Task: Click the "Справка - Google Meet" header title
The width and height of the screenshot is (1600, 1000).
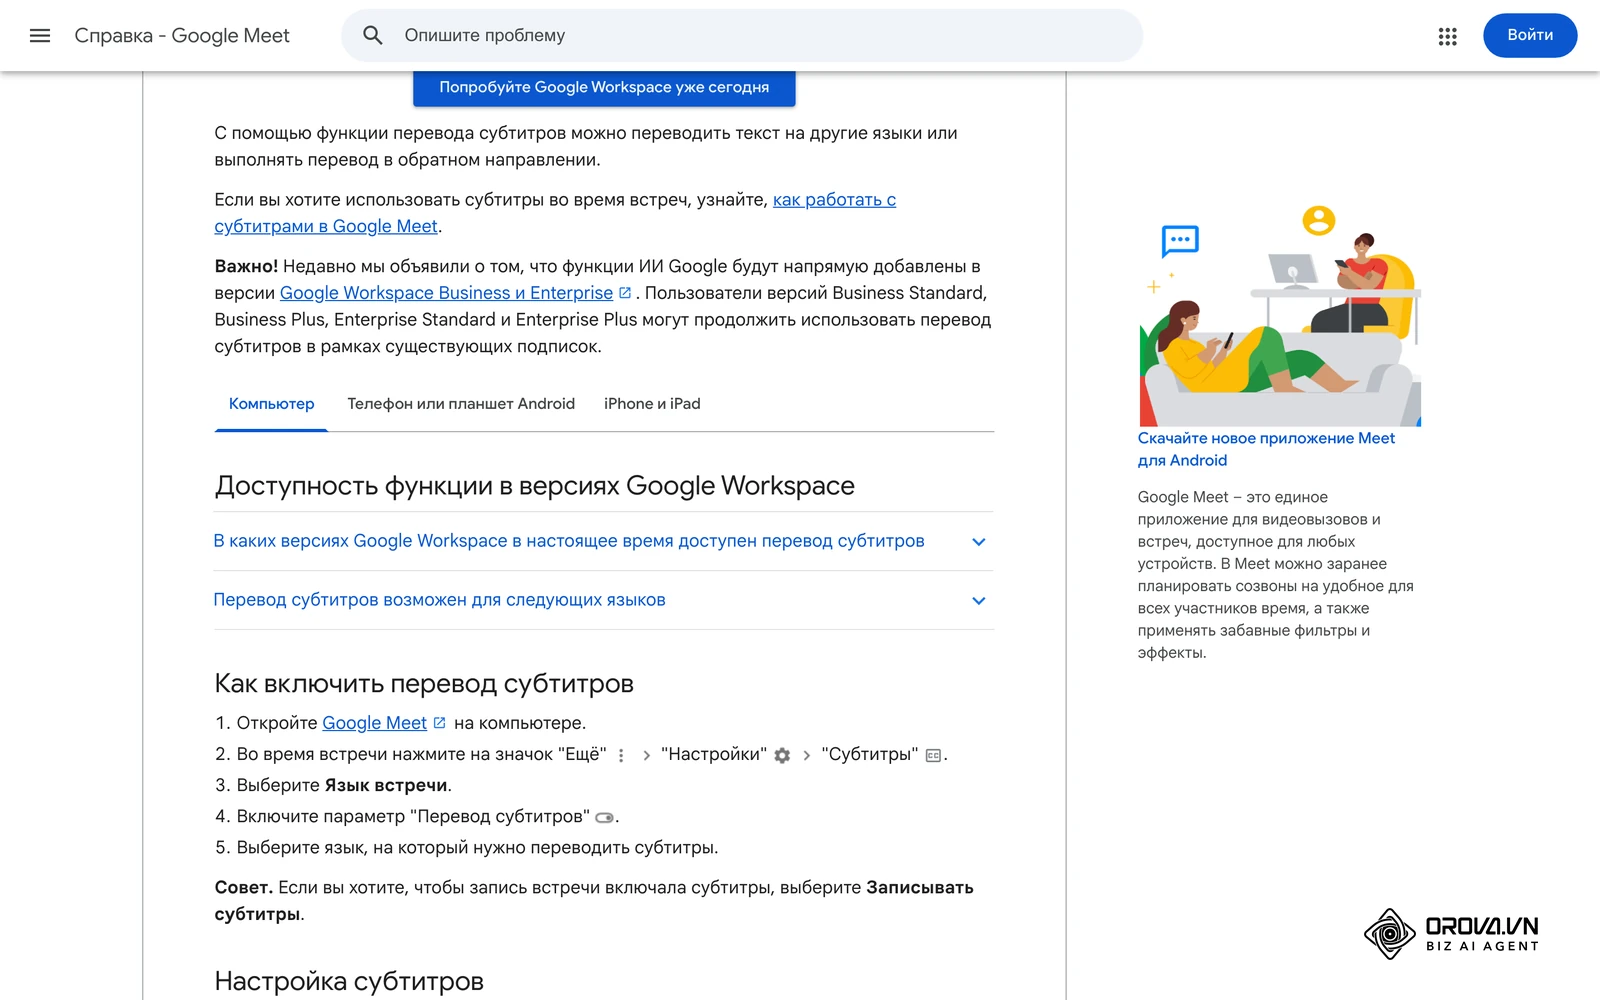Action: [182, 36]
